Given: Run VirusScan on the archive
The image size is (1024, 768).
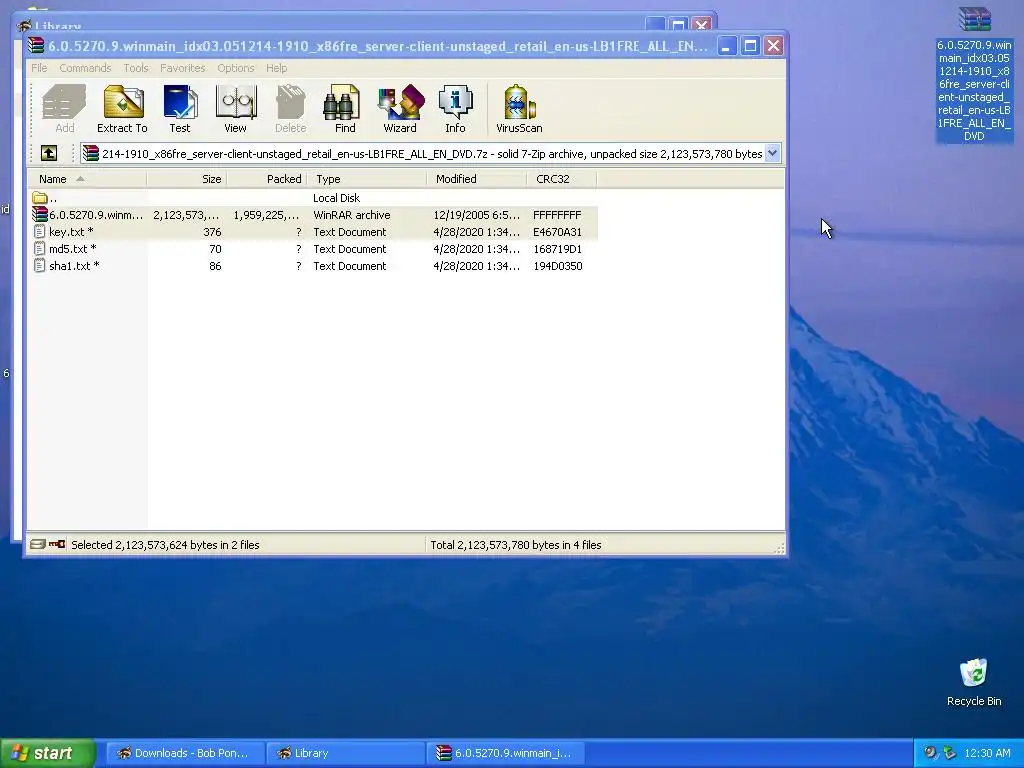Looking at the screenshot, I should point(519,109).
